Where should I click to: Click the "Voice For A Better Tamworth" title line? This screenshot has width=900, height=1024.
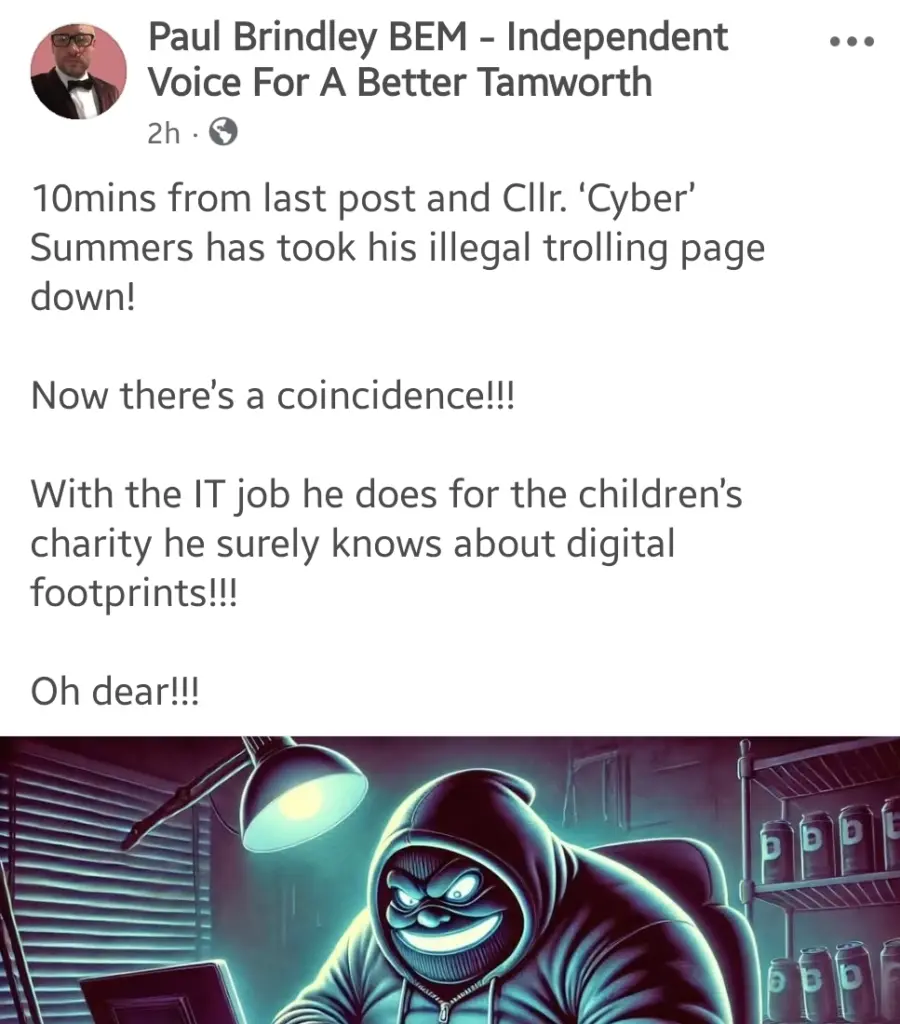(400, 82)
